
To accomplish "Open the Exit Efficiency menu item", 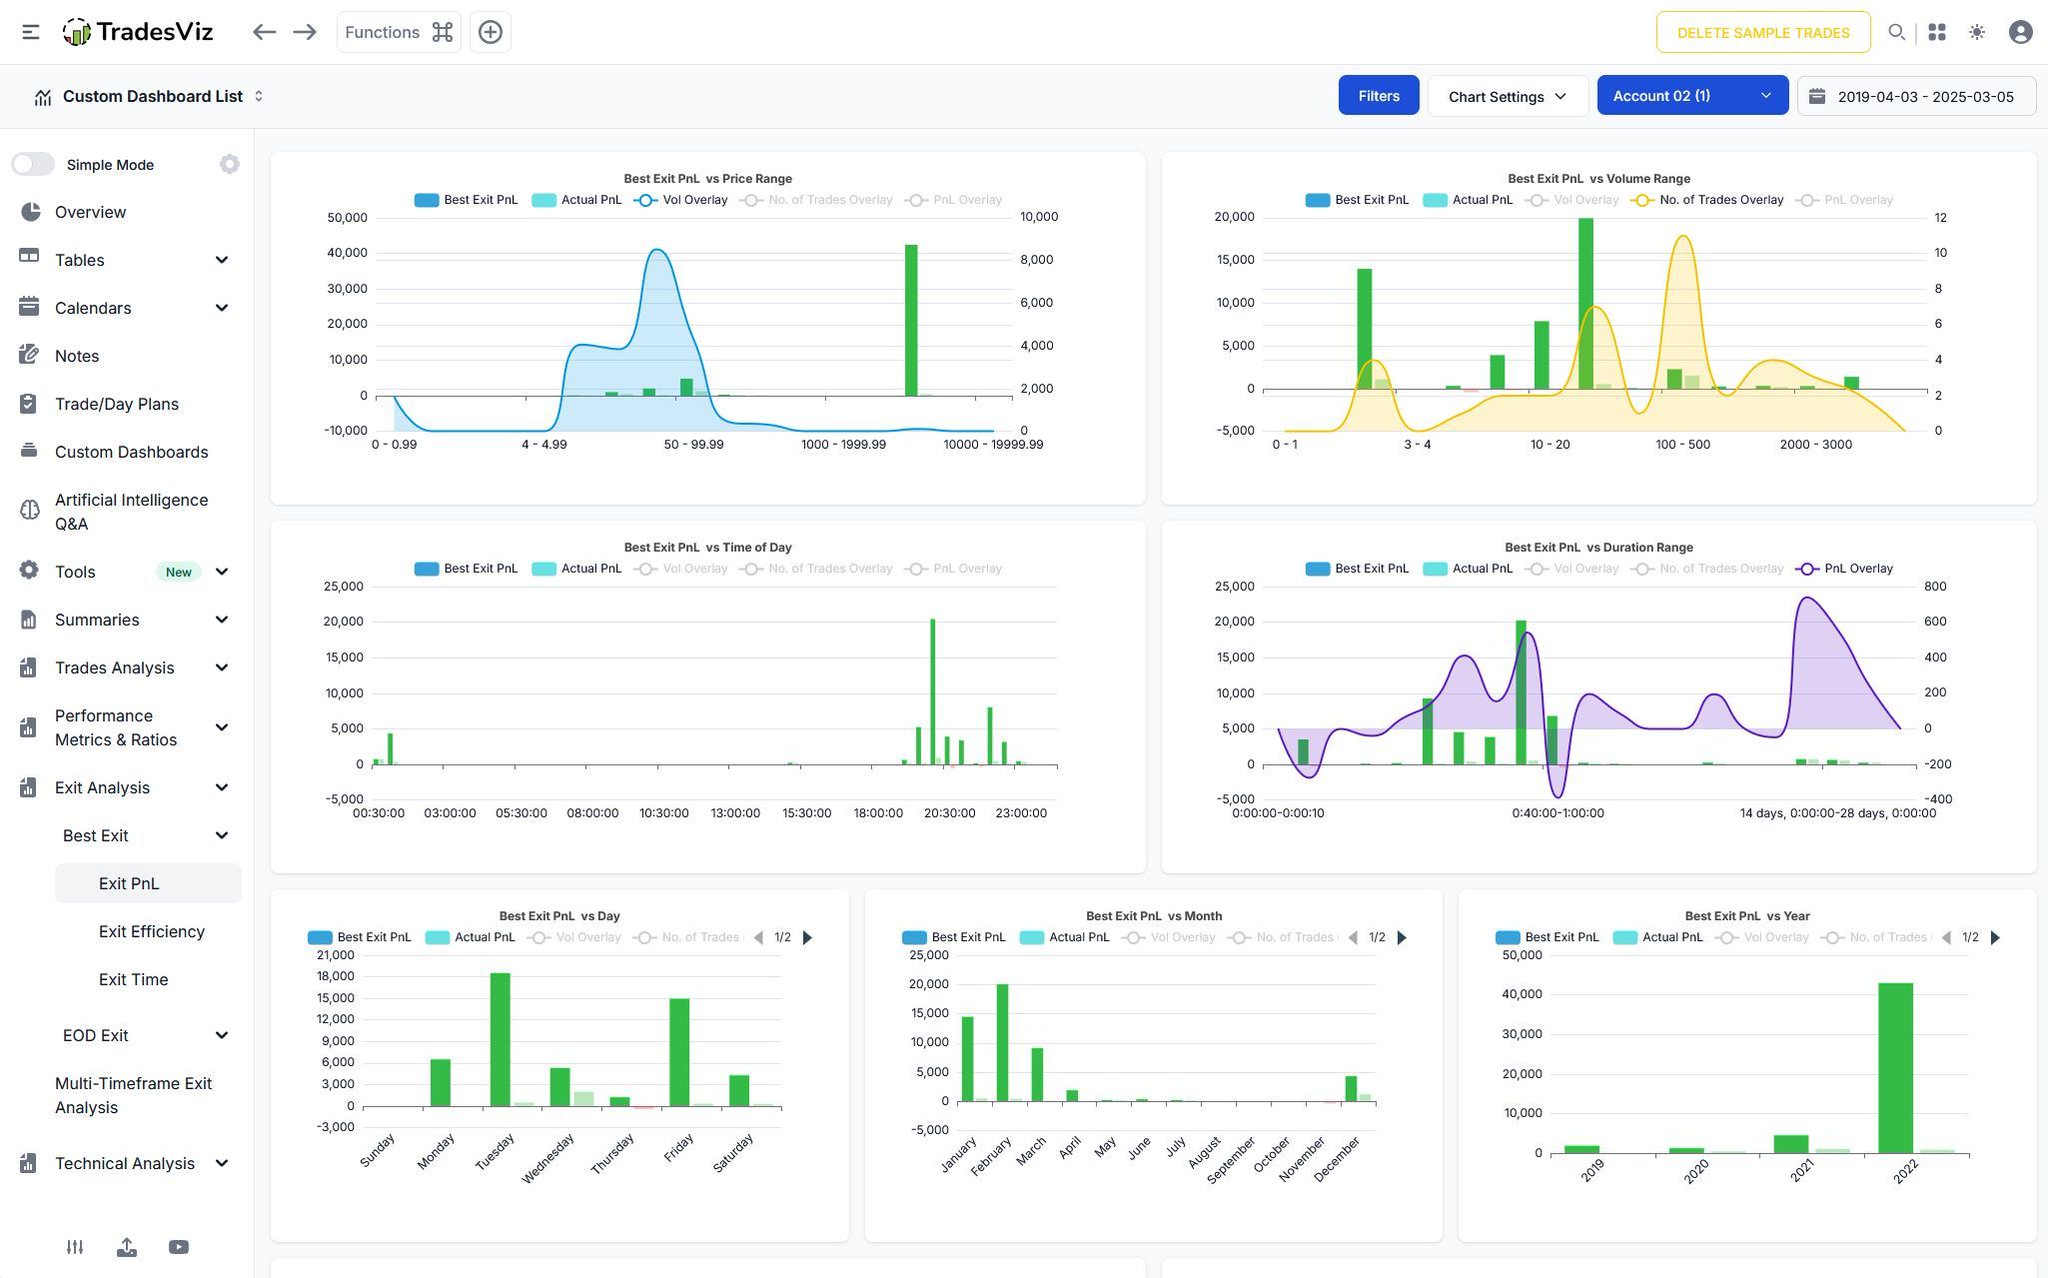I will click(x=152, y=932).
